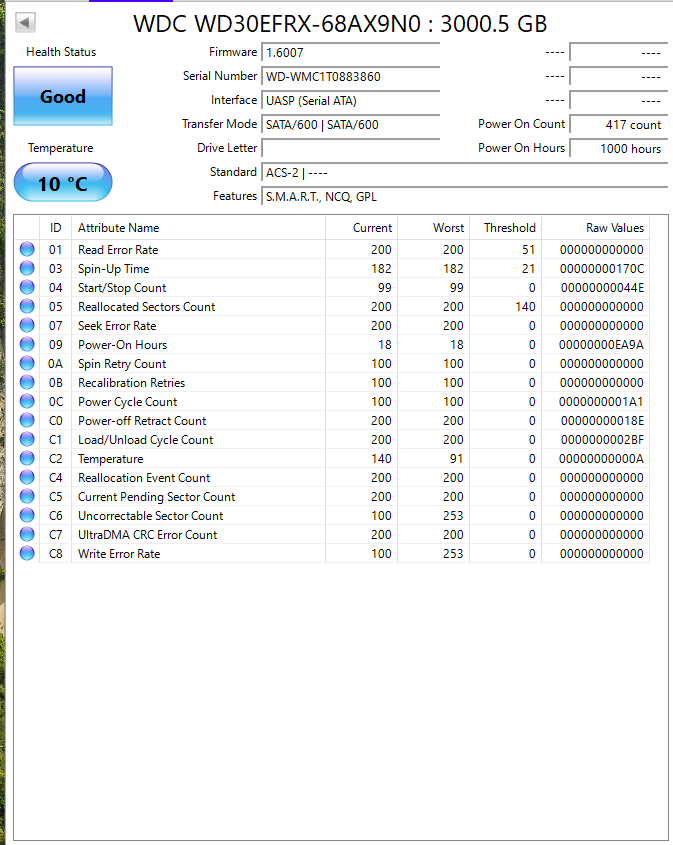Click raw value 0000000002BF
Viewport: 673px width, 845px height.
tap(602, 440)
